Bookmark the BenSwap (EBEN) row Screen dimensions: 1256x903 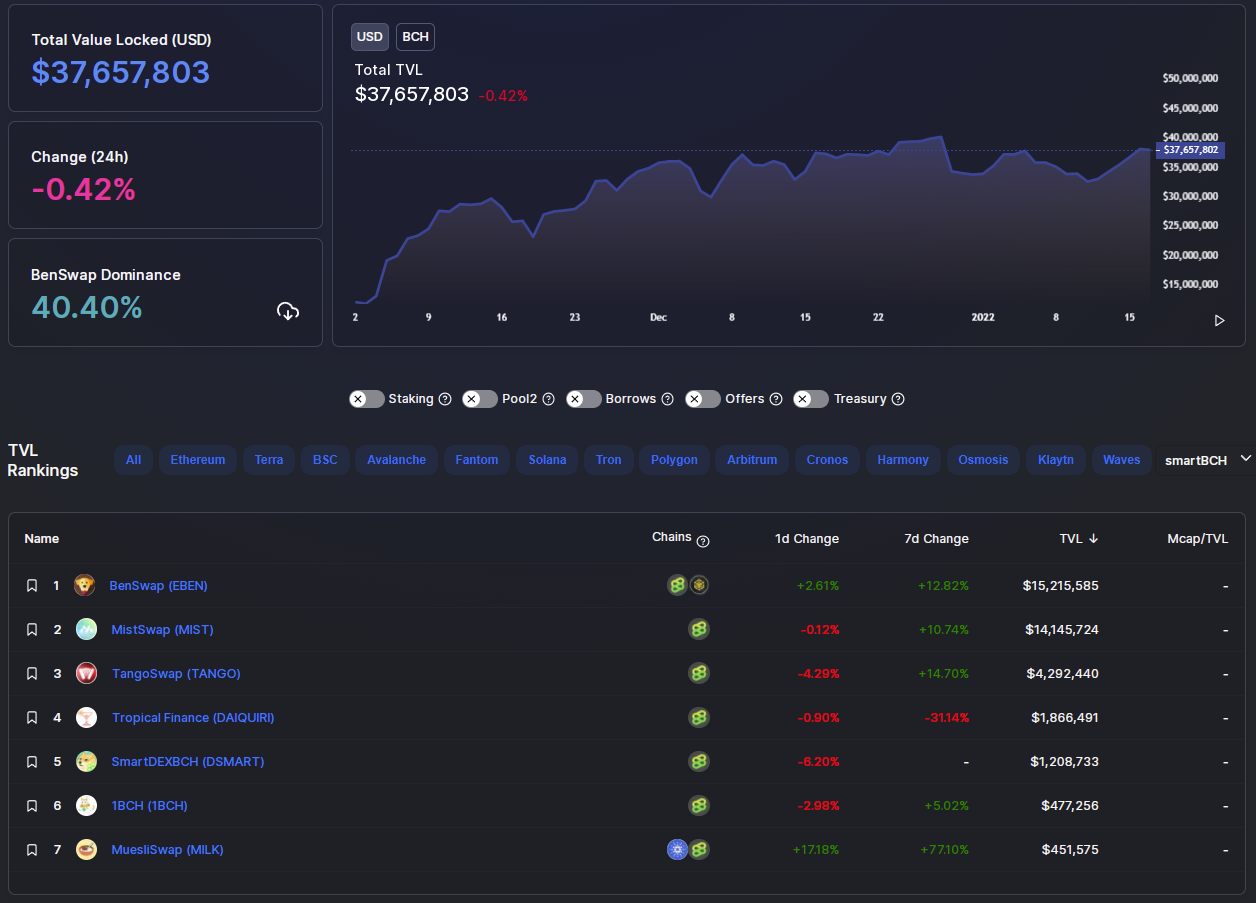pos(32,586)
